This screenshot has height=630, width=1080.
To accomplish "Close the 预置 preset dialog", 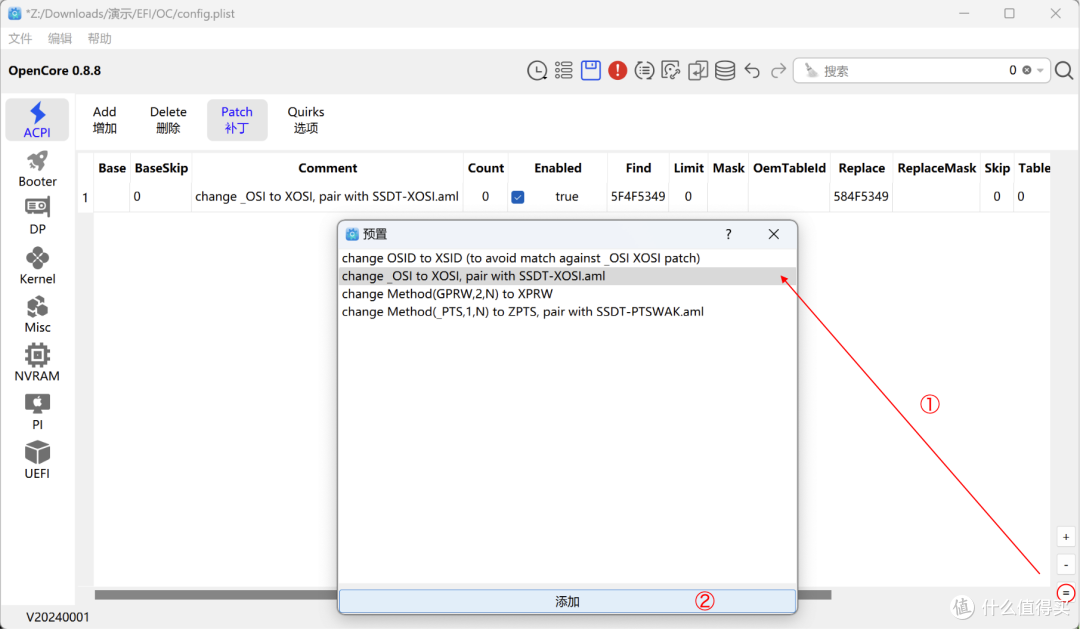I will [773, 234].
